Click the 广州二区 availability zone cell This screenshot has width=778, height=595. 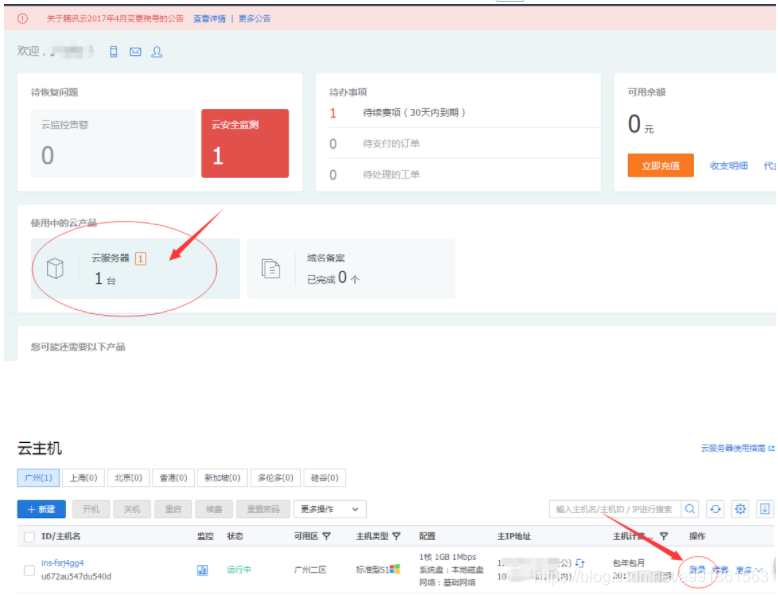[x=310, y=570]
